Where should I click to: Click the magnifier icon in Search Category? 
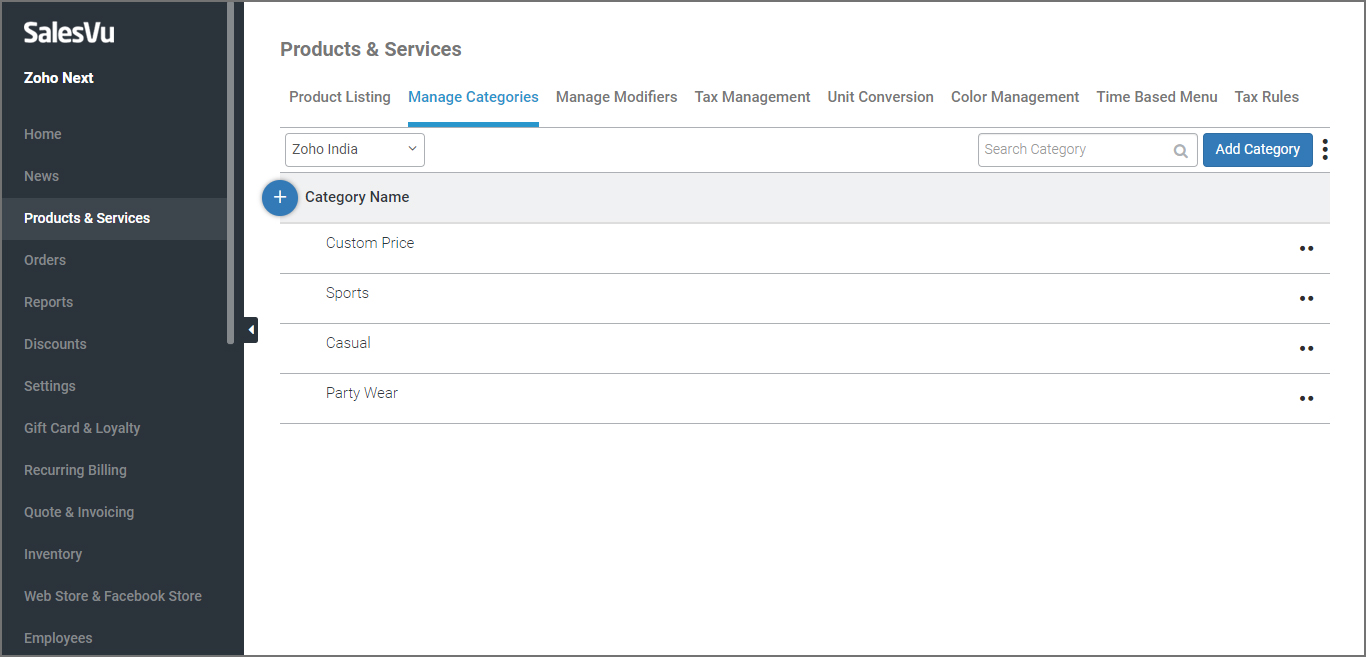[x=1181, y=151]
